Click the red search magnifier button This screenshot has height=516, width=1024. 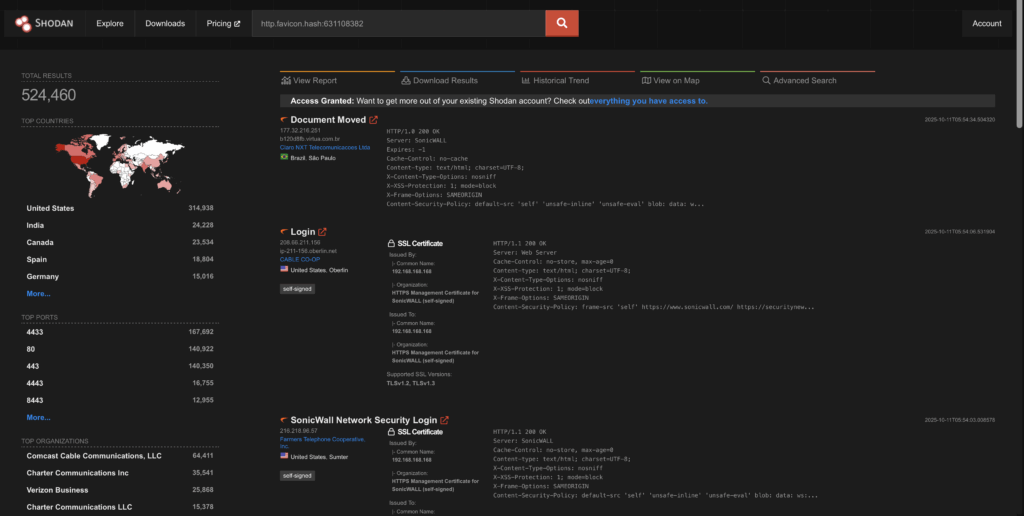coord(561,23)
